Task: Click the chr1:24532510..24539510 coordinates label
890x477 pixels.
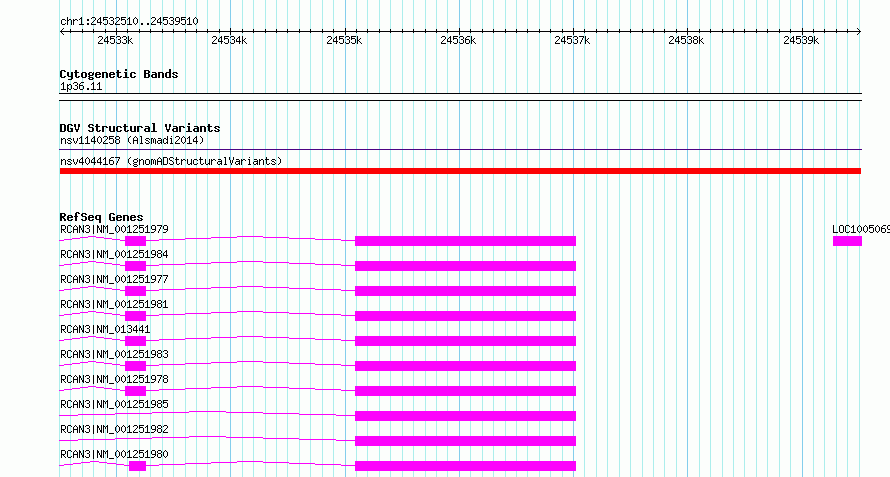Action: 129,22
